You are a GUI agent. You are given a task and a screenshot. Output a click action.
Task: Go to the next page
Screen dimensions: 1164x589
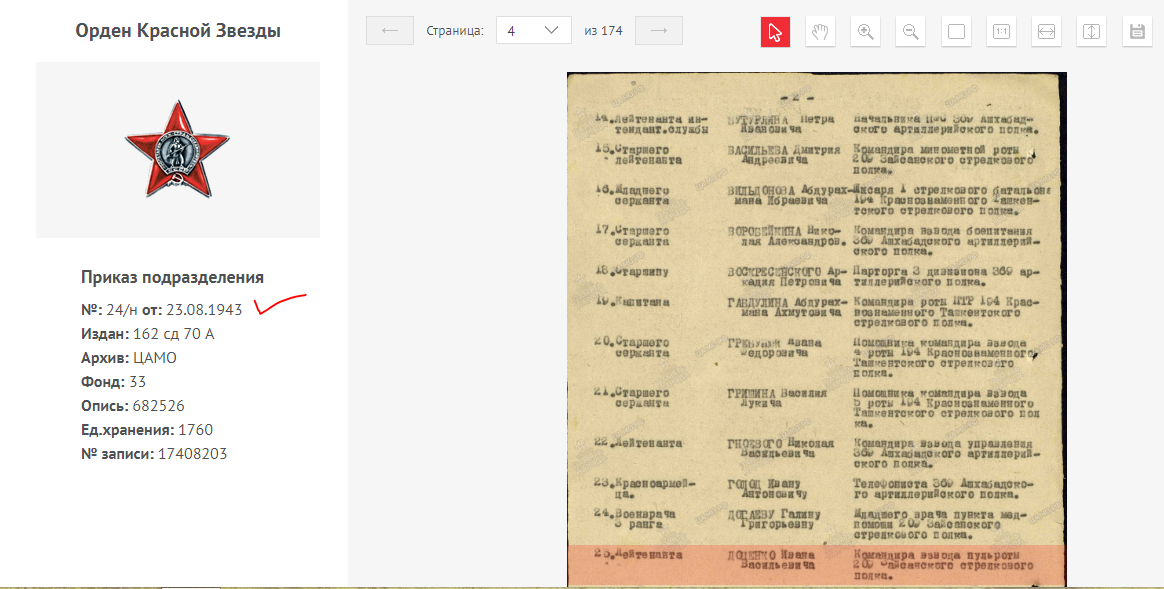click(x=658, y=31)
